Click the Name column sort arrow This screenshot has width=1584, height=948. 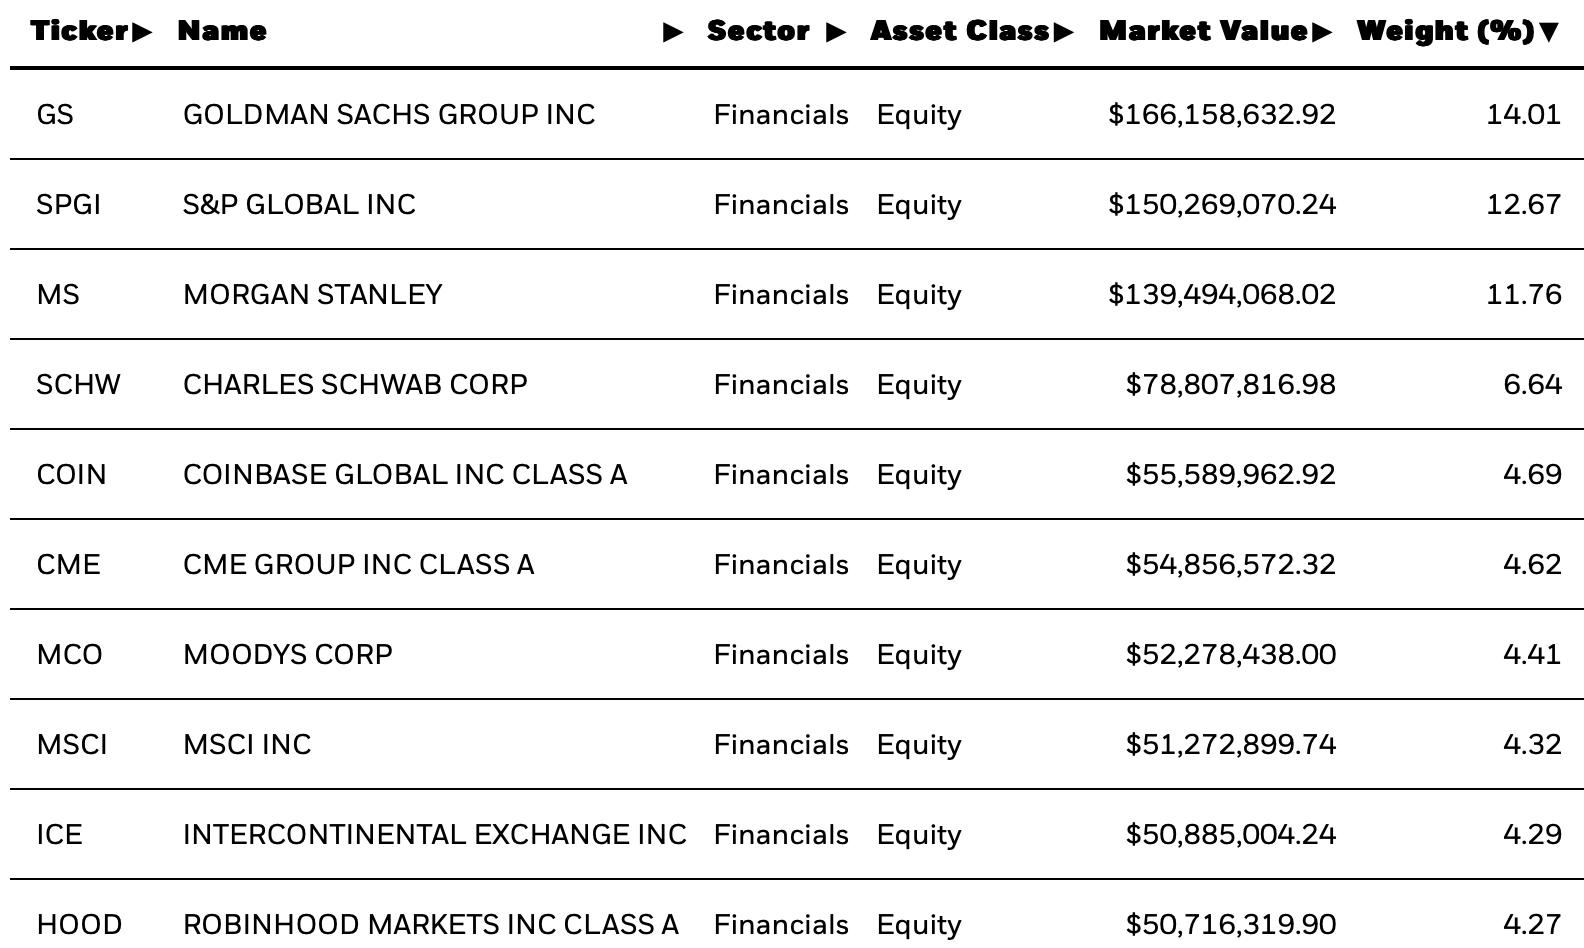(x=674, y=32)
